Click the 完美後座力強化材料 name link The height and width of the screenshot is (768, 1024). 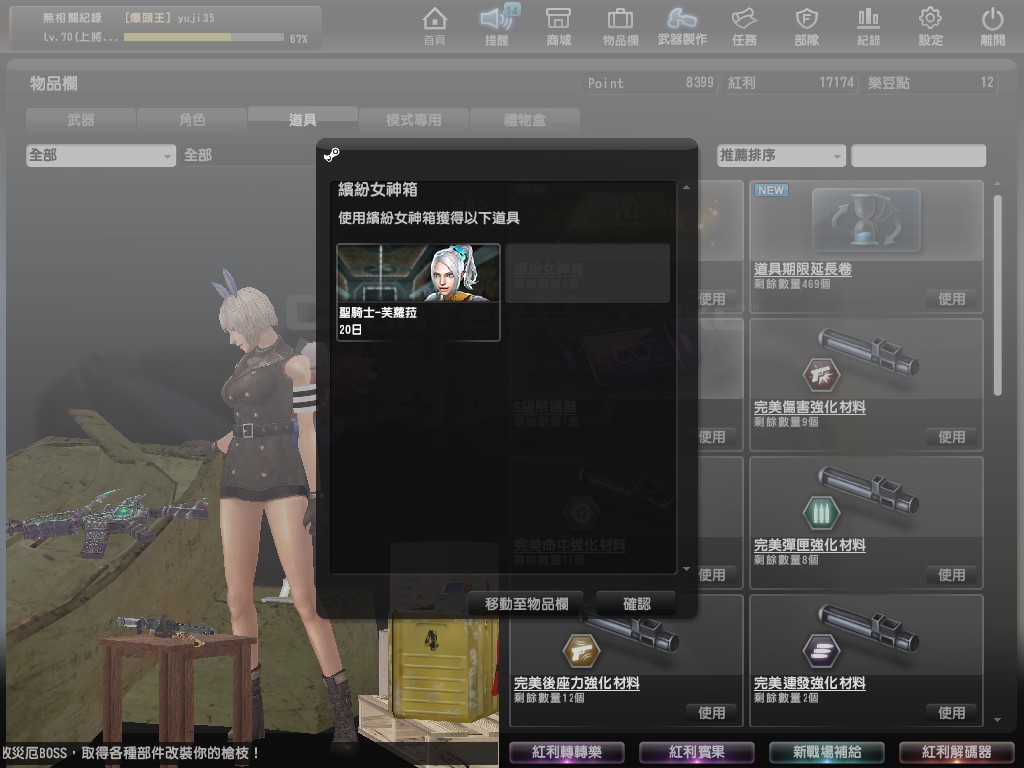pos(577,683)
